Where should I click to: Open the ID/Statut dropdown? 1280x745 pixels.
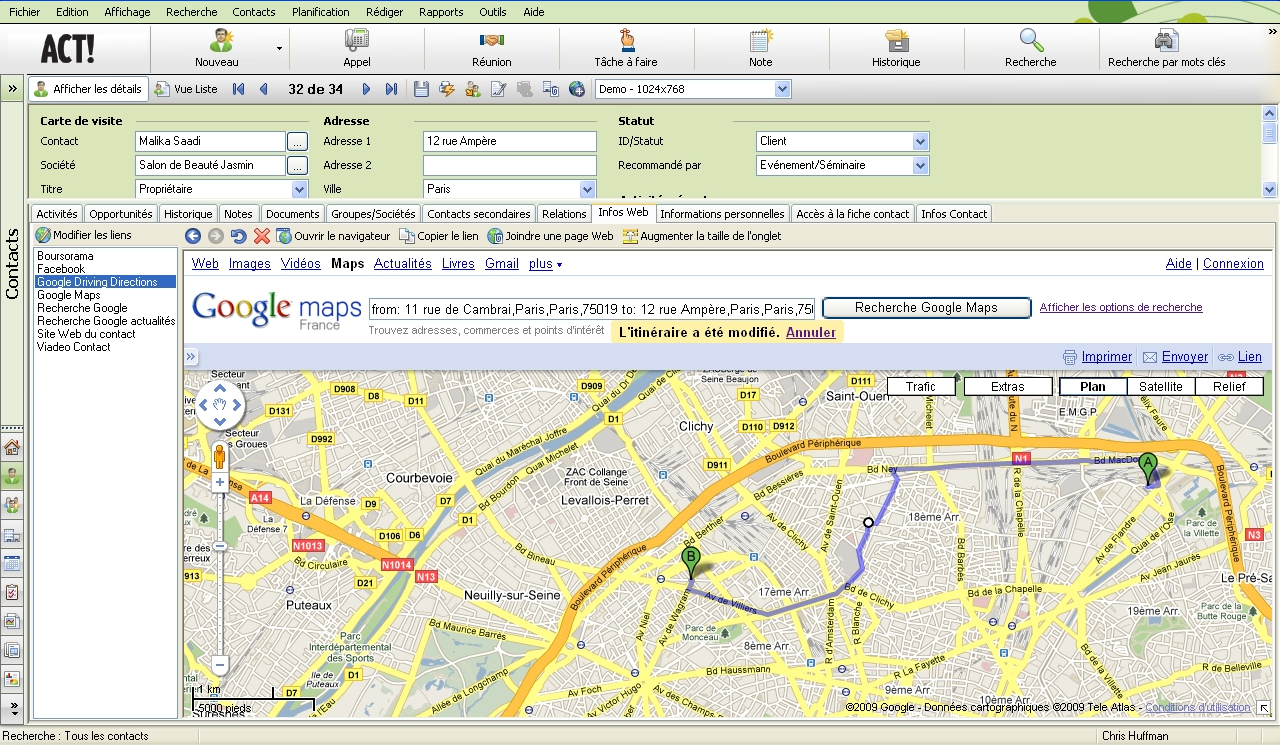[921, 142]
